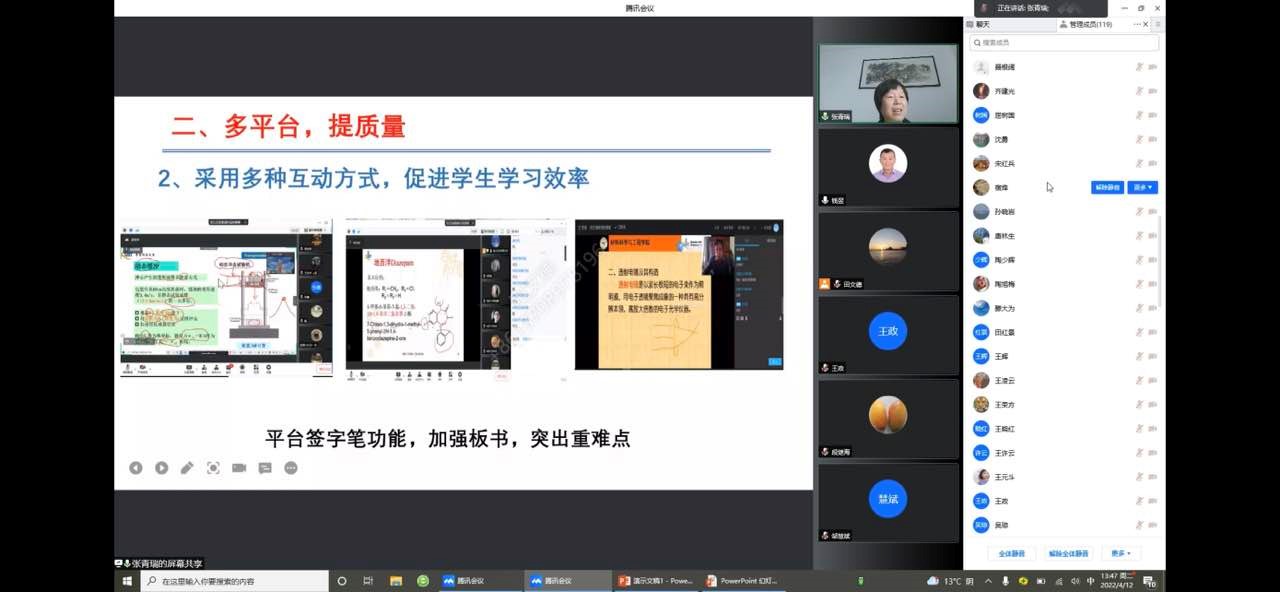The image size is (1280, 592).
Task: Click the focus frame icon in slideshow controls
Action: (213, 468)
